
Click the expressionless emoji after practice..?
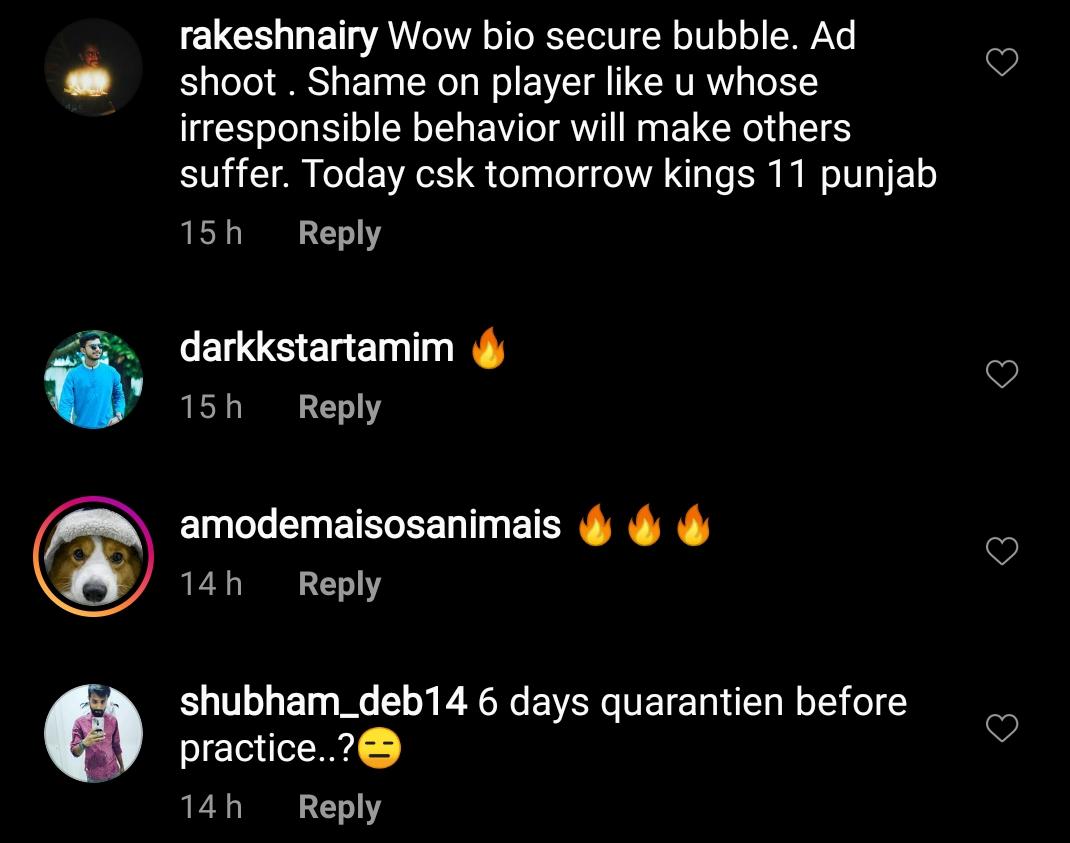[x=379, y=749]
